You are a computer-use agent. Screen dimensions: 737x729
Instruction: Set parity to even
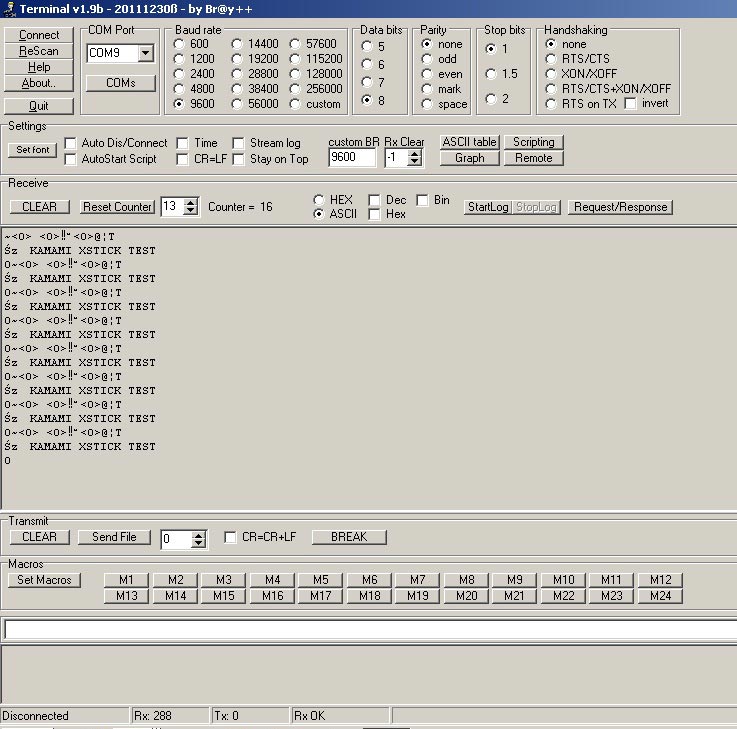tap(428, 74)
